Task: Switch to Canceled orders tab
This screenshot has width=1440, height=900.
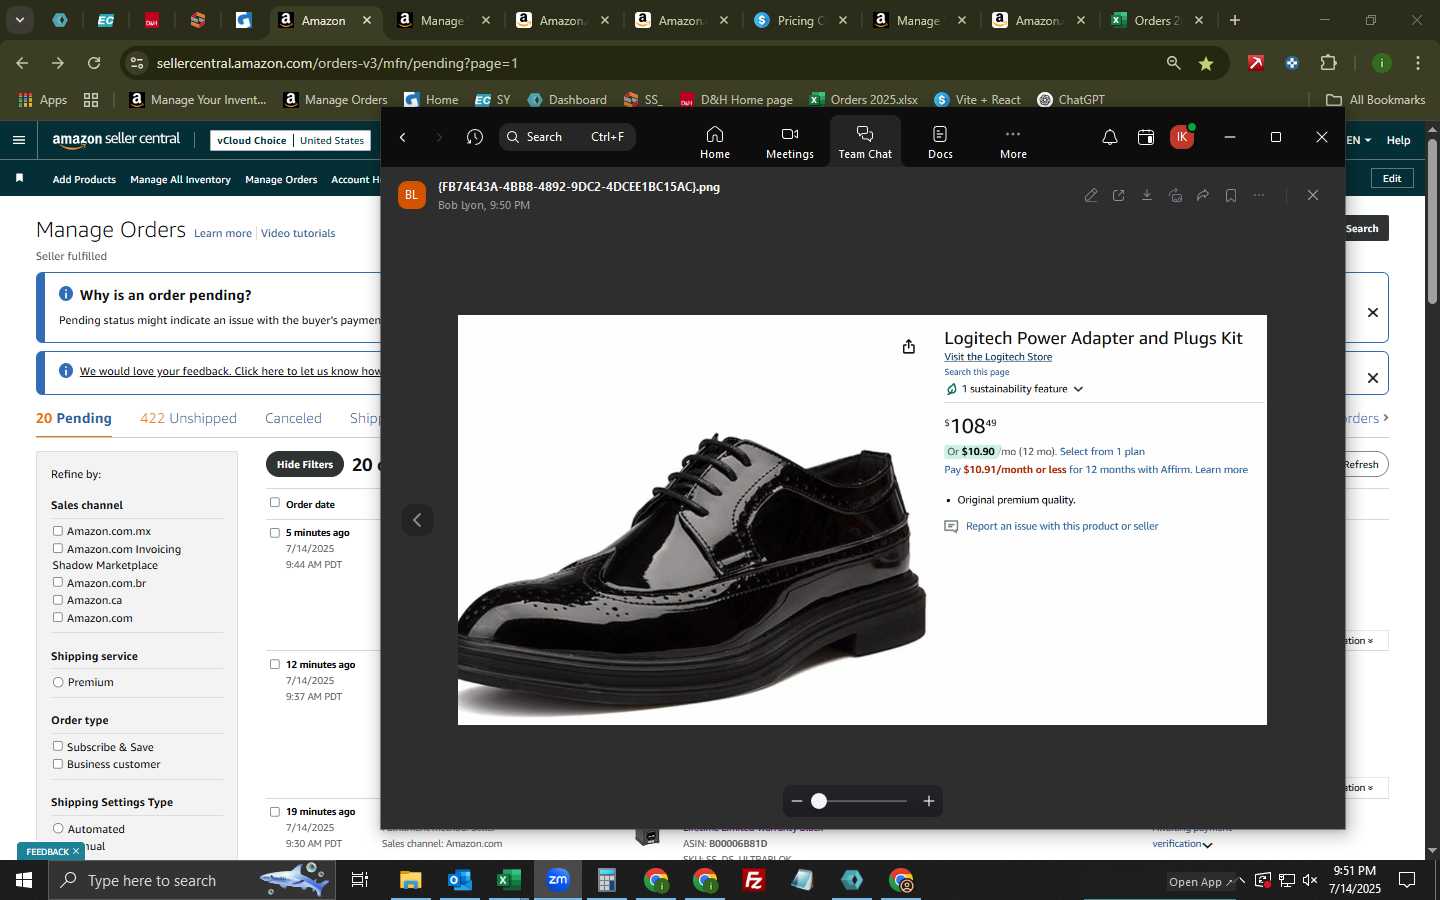Action: [x=293, y=418]
